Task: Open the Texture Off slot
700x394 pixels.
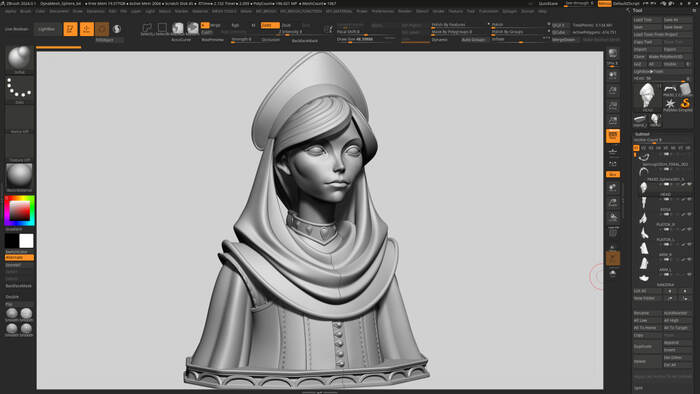Action: [19, 148]
